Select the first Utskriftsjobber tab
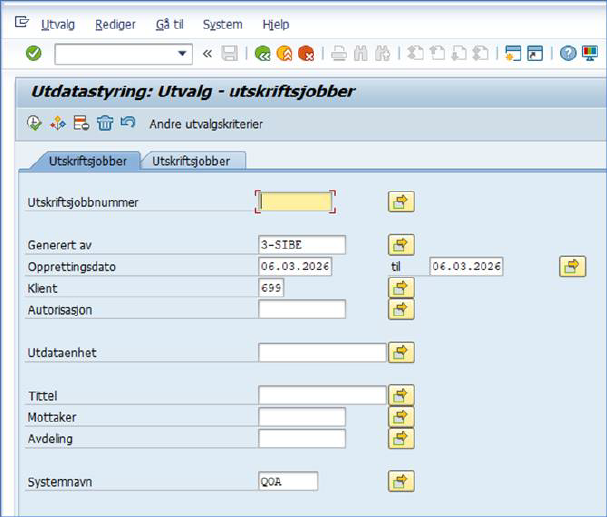 [x=87, y=161]
